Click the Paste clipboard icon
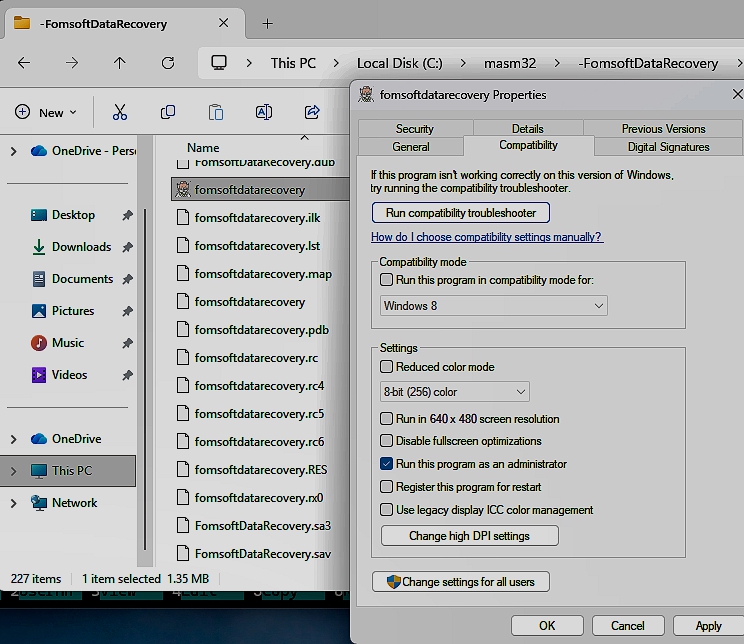Viewport: 744px width, 644px height. (x=216, y=112)
